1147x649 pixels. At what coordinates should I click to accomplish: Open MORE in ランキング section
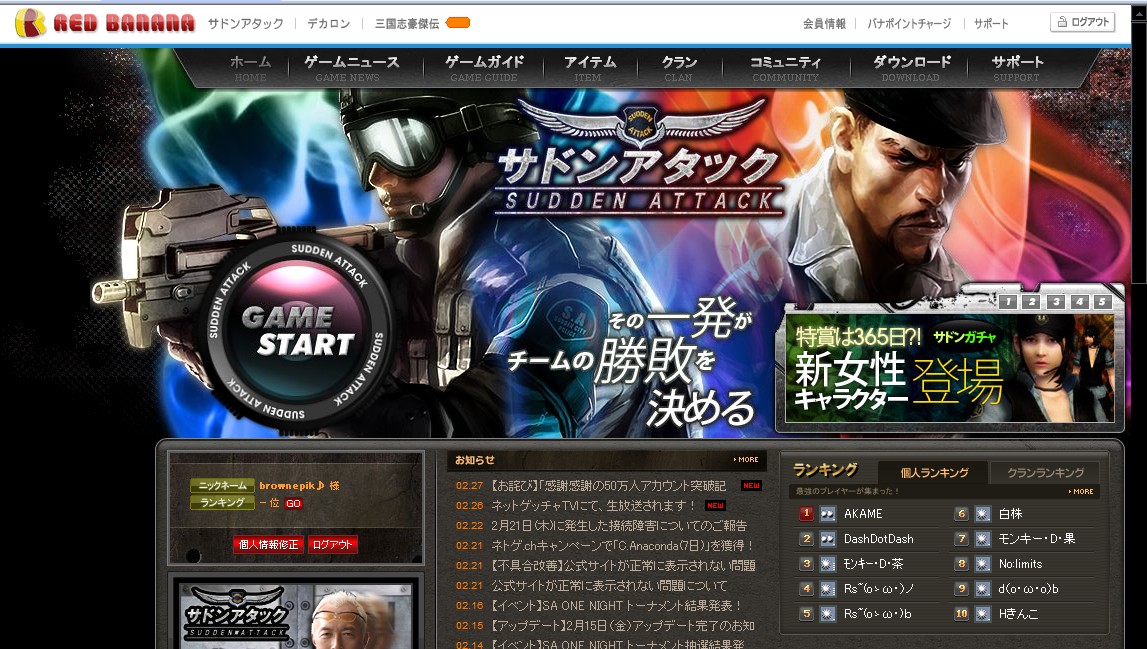tap(1081, 492)
